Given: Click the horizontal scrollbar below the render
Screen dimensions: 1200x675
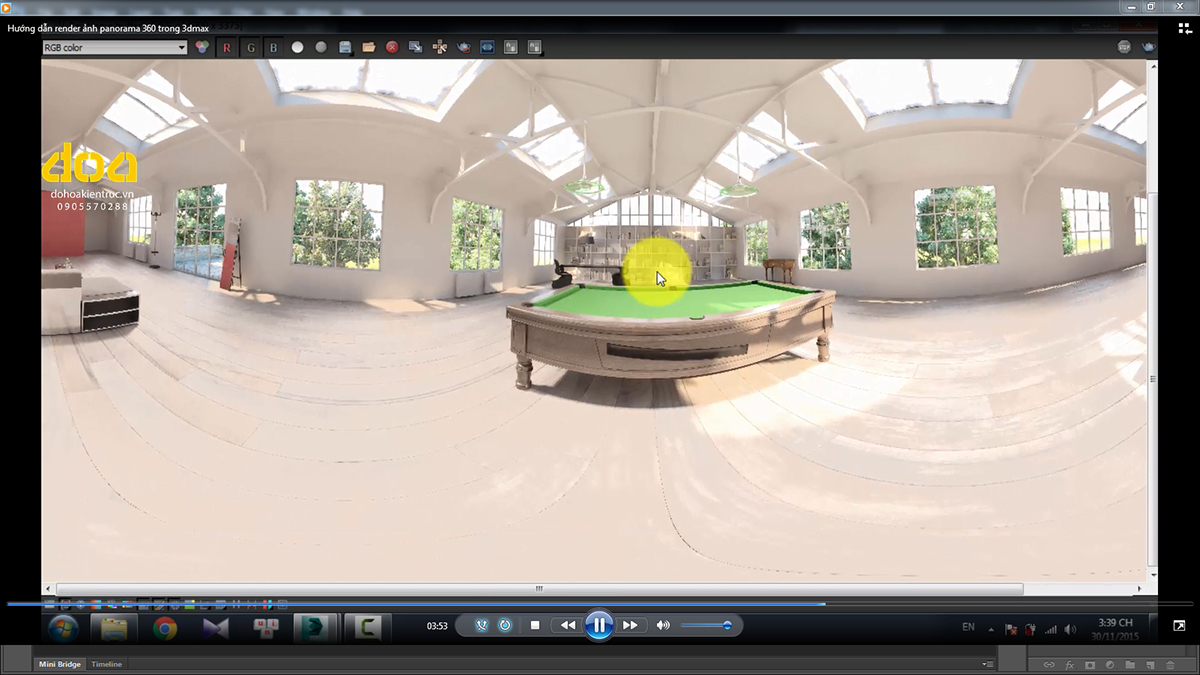Looking at the screenshot, I should tap(540, 588).
